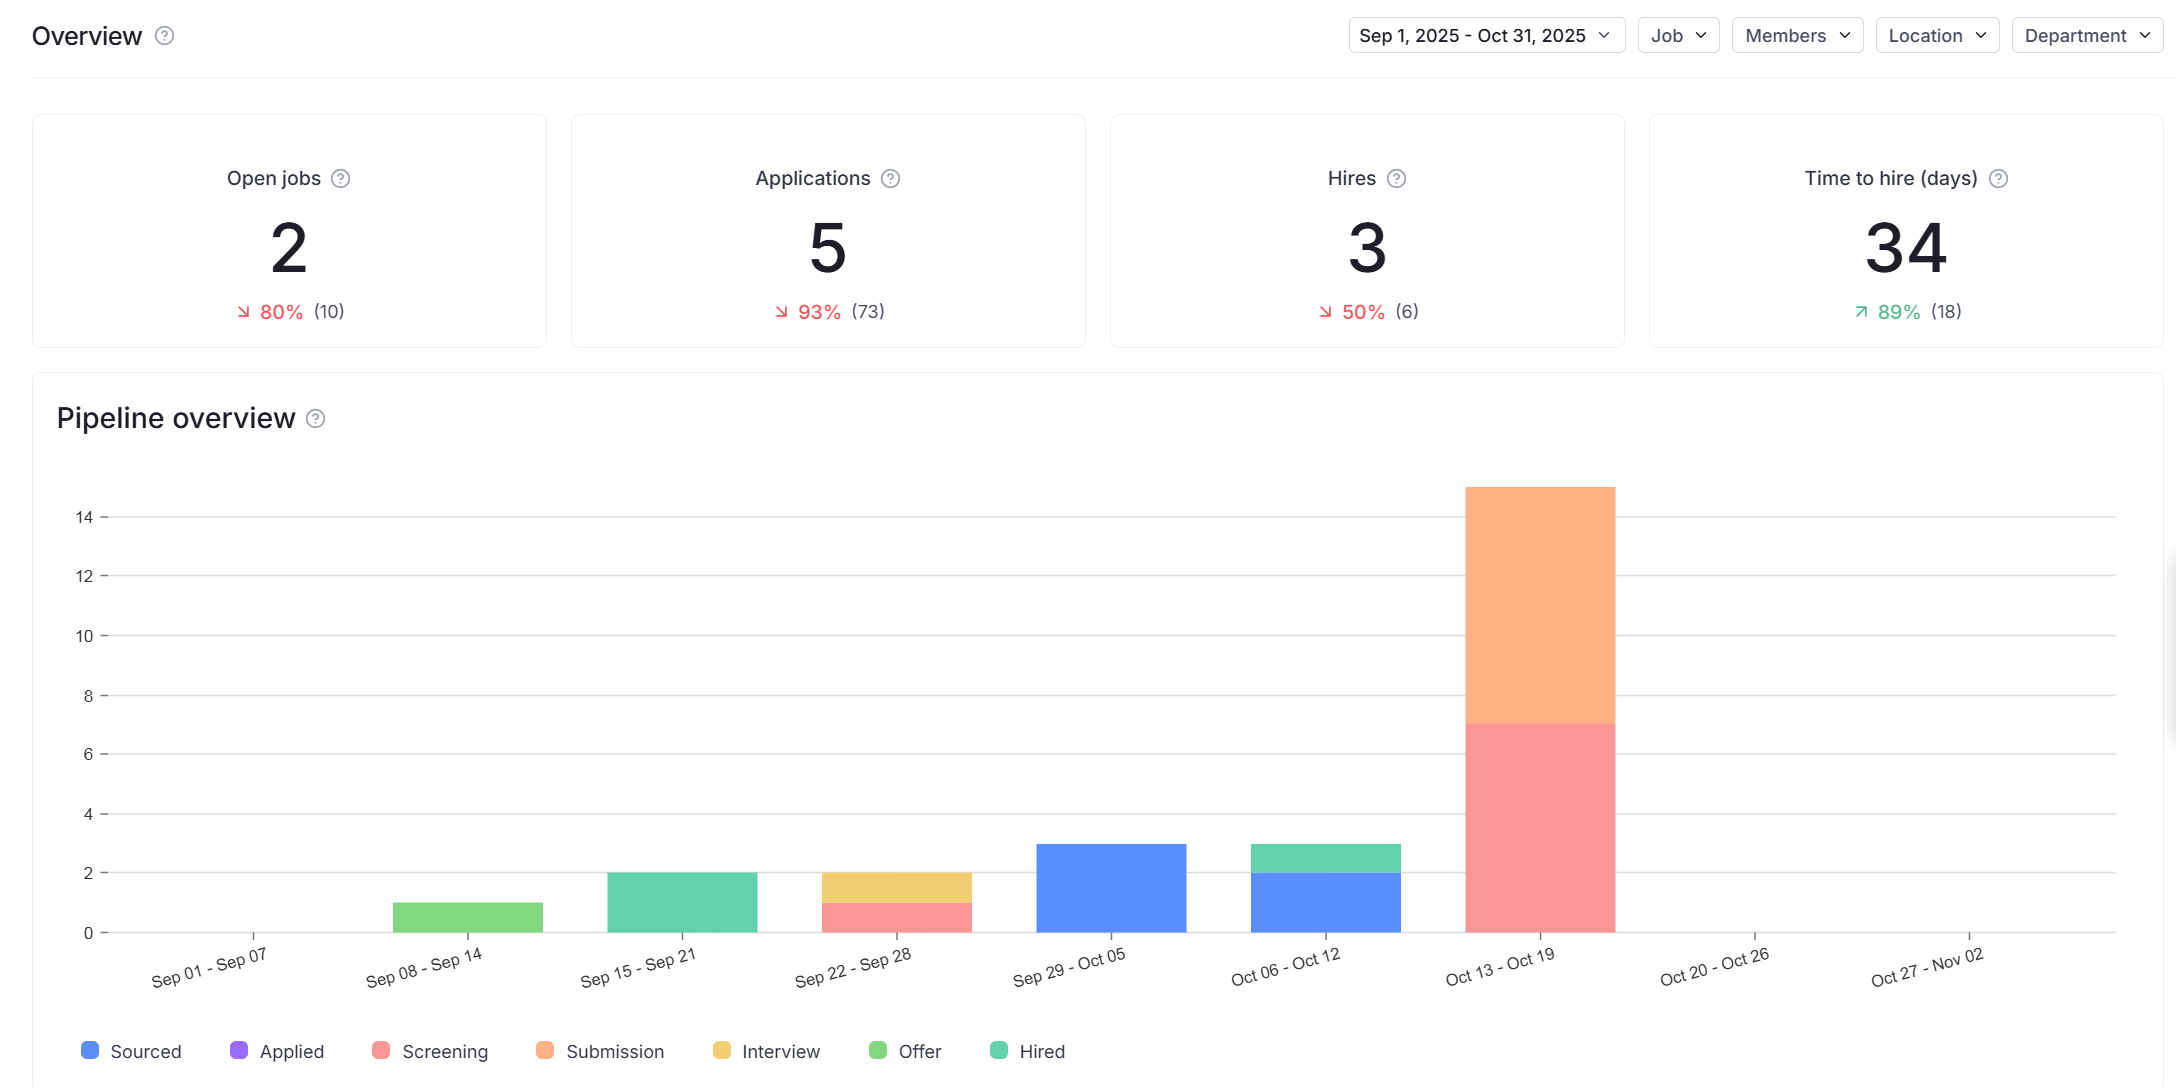The width and height of the screenshot is (2176, 1088).
Task: Toggle Applied series in chart legend
Action: click(x=277, y=1051)
